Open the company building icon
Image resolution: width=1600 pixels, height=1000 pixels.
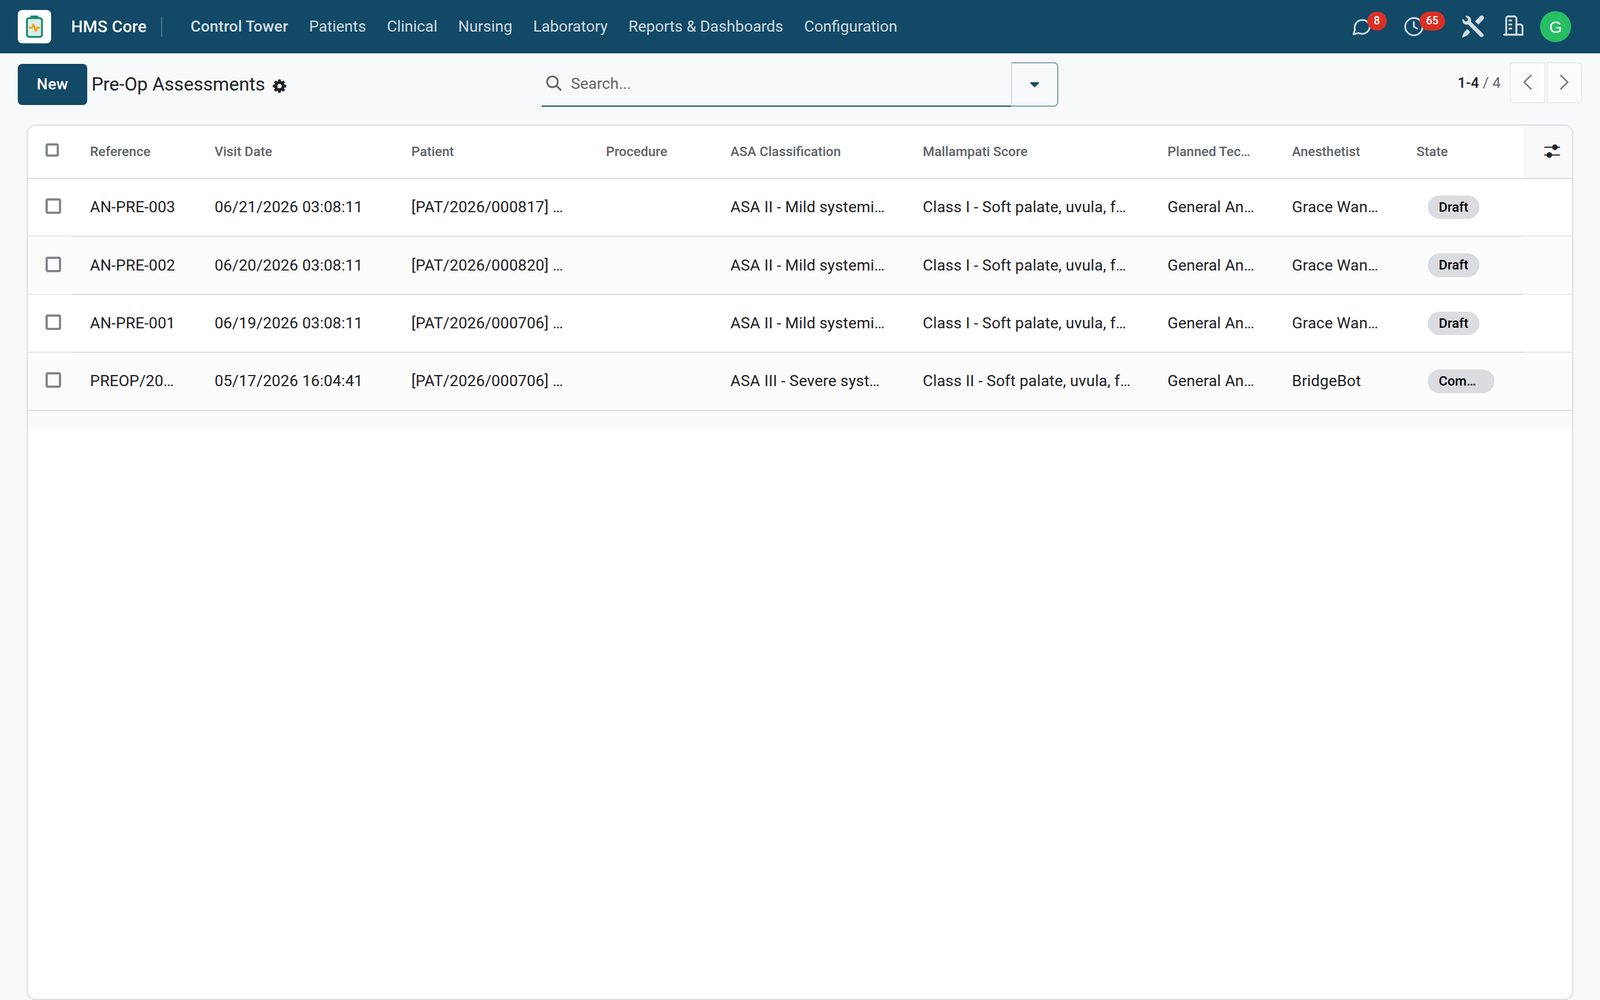[1514, 27]
